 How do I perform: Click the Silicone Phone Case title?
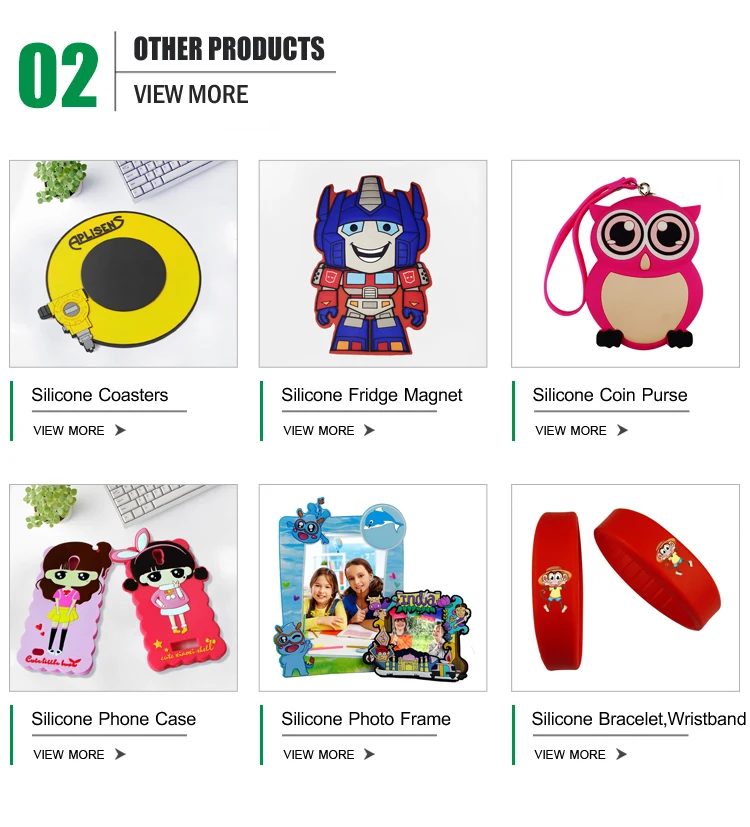pos(113,718)
